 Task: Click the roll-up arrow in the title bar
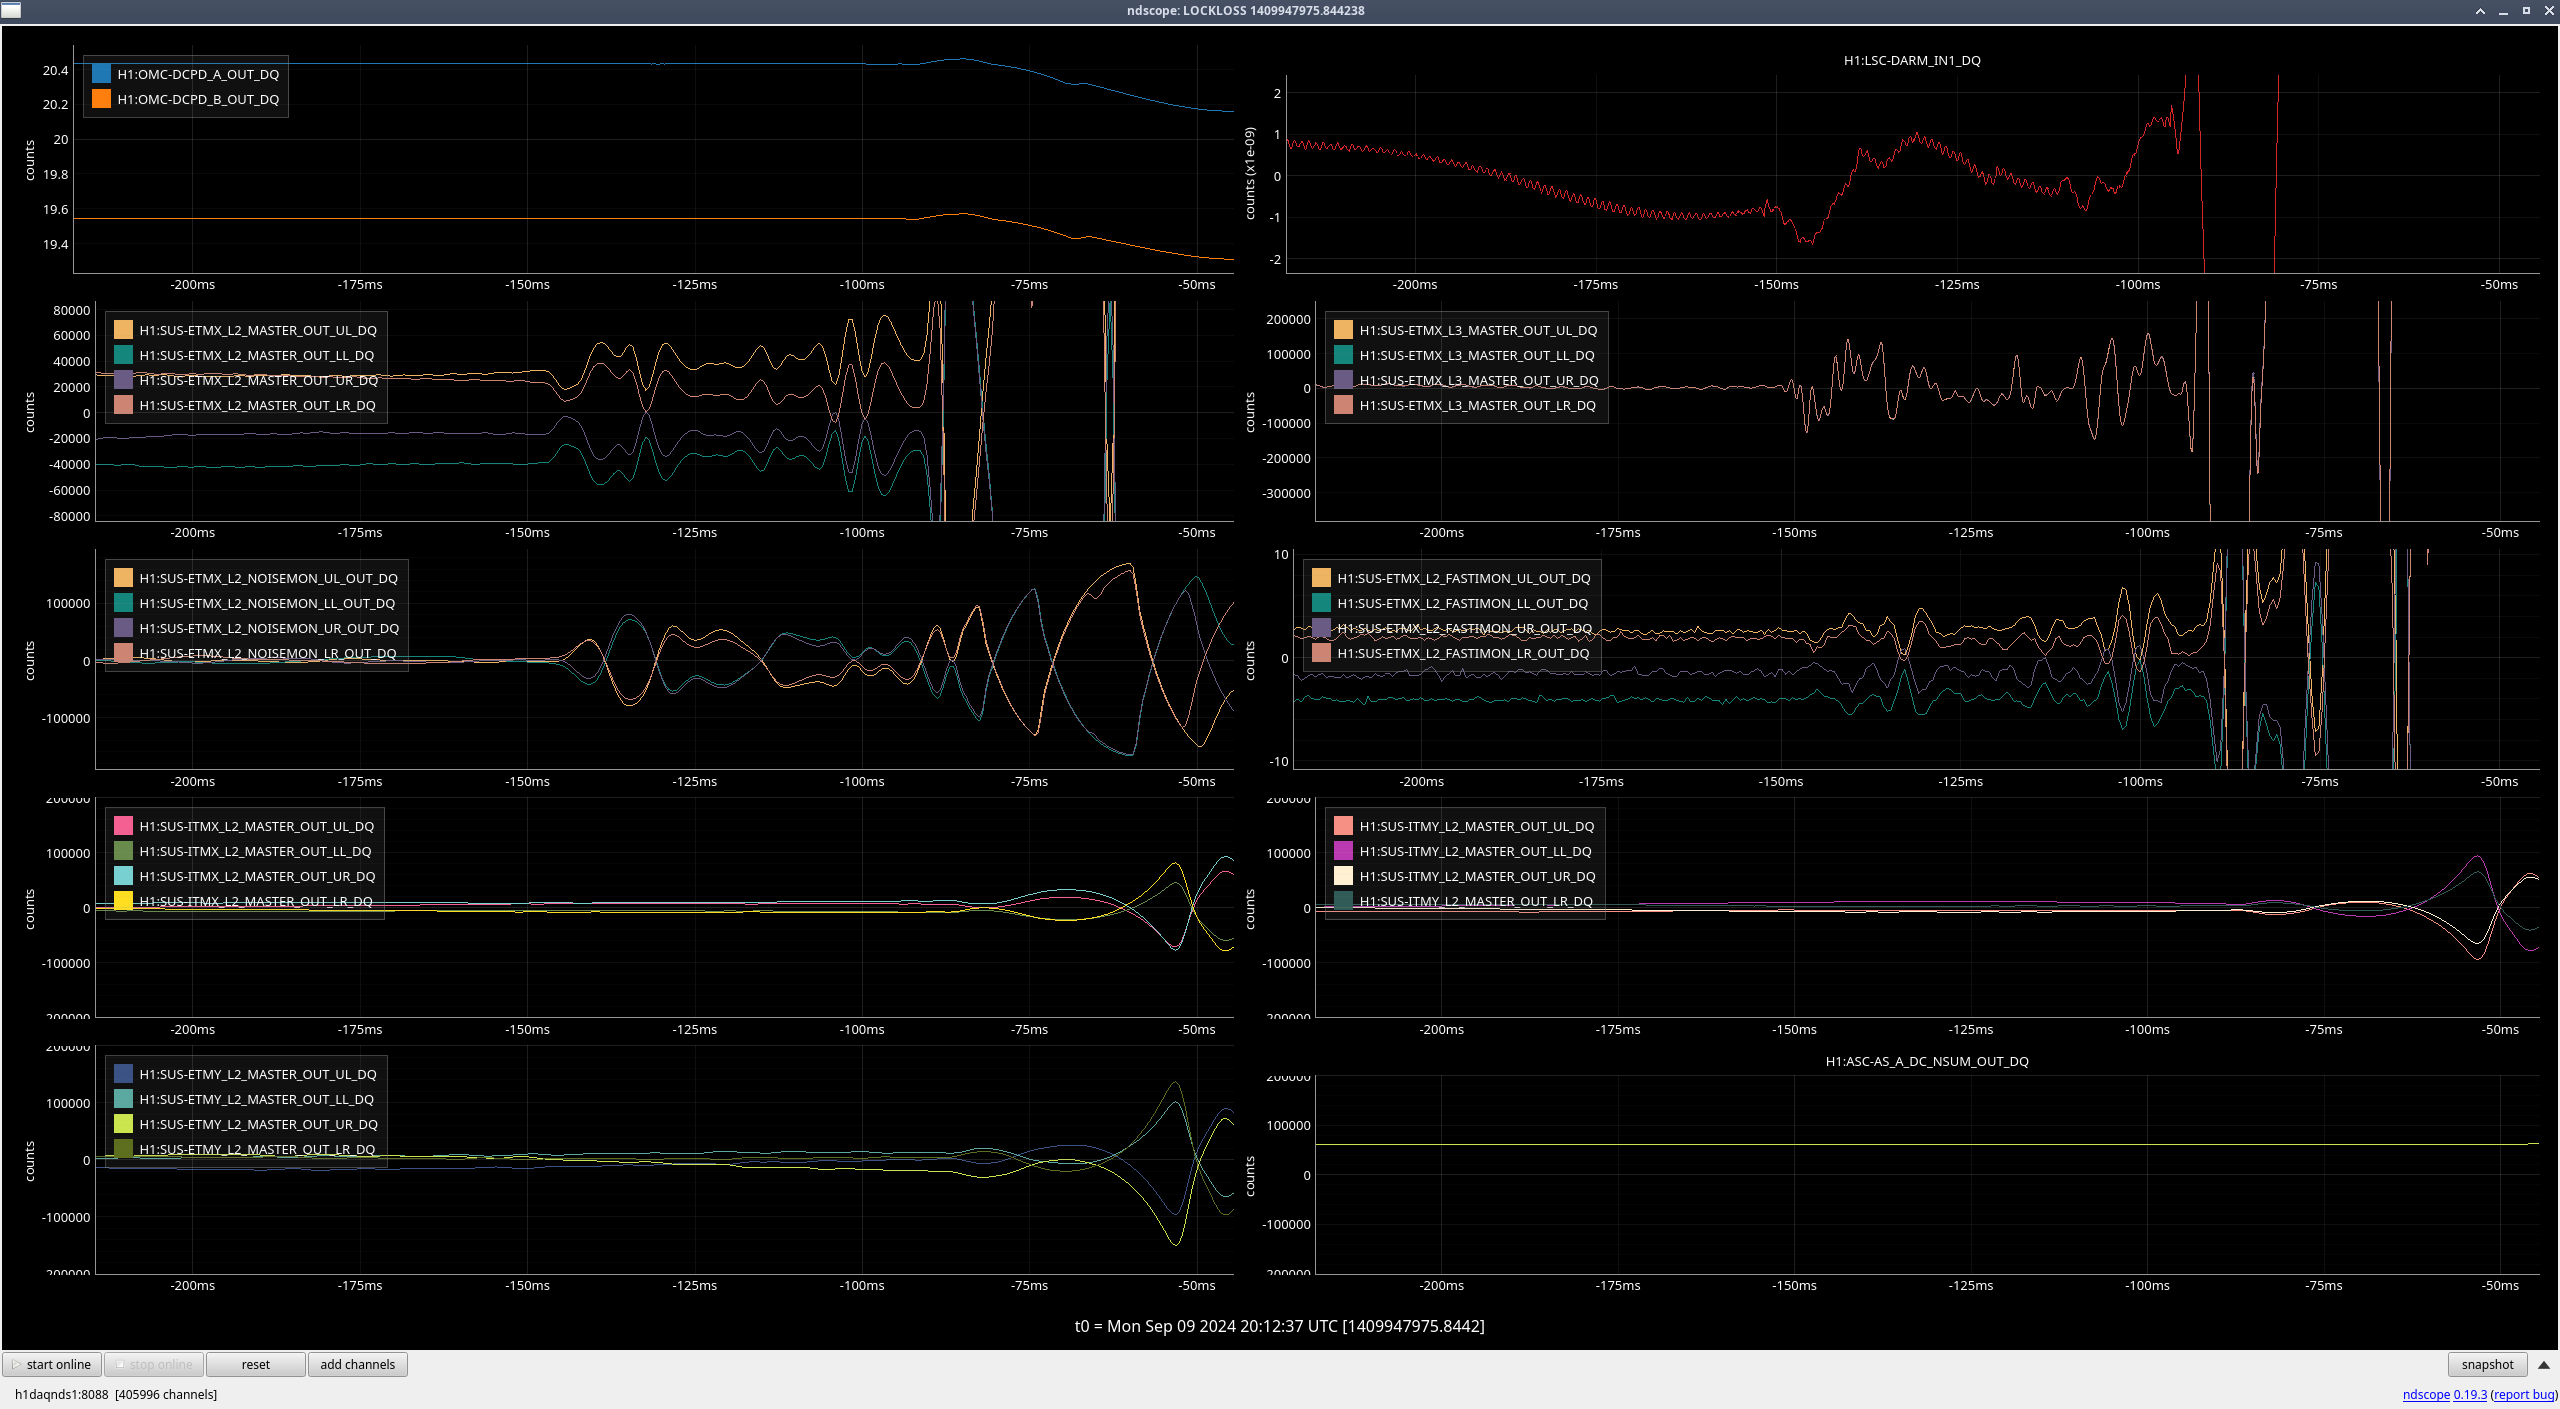pyautogui.click(x=2480, y=11)
